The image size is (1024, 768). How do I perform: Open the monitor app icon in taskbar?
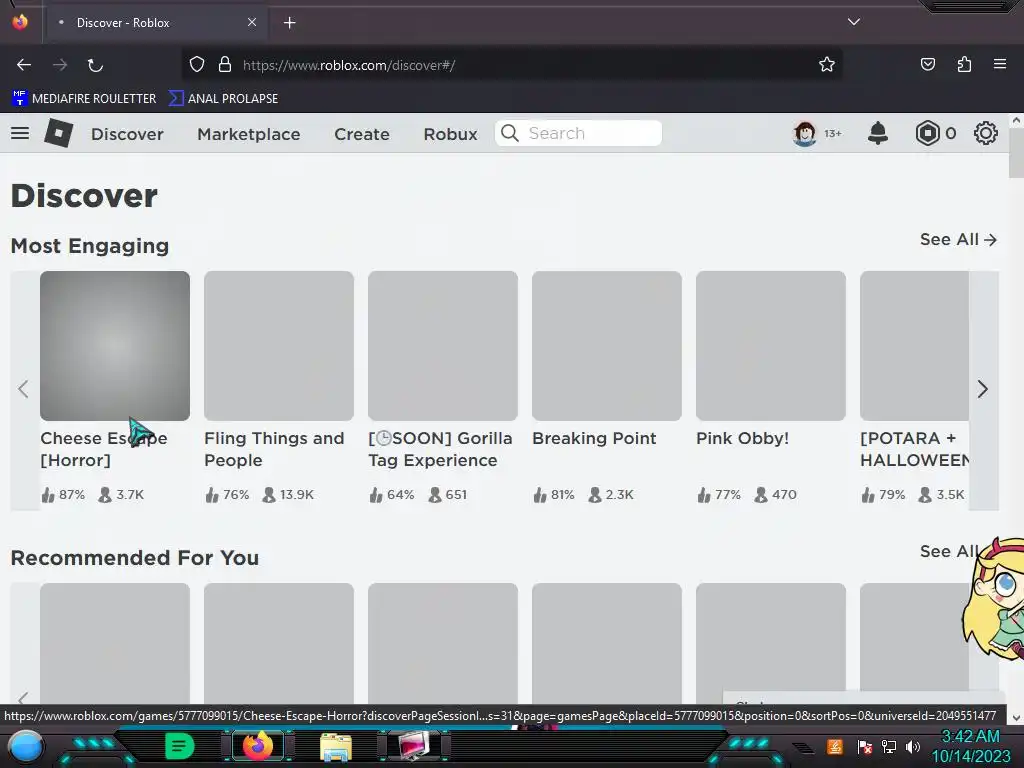[x=415, y=746]
